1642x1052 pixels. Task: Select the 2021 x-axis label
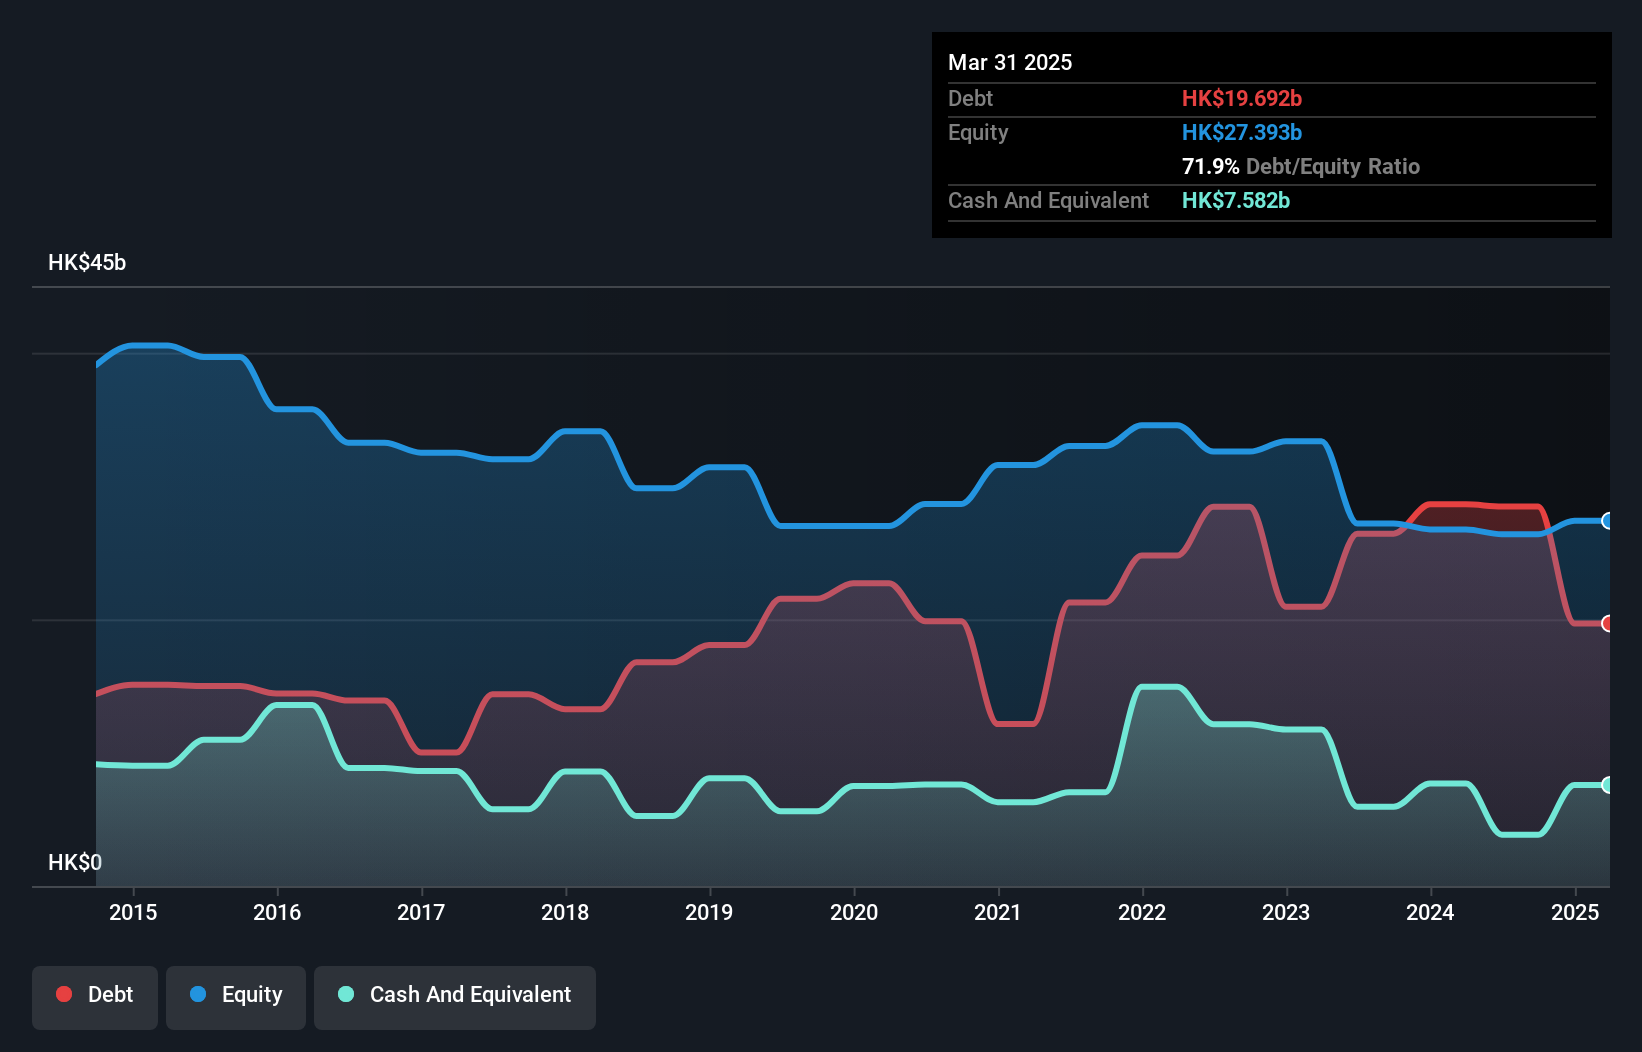tap(998, 912)
